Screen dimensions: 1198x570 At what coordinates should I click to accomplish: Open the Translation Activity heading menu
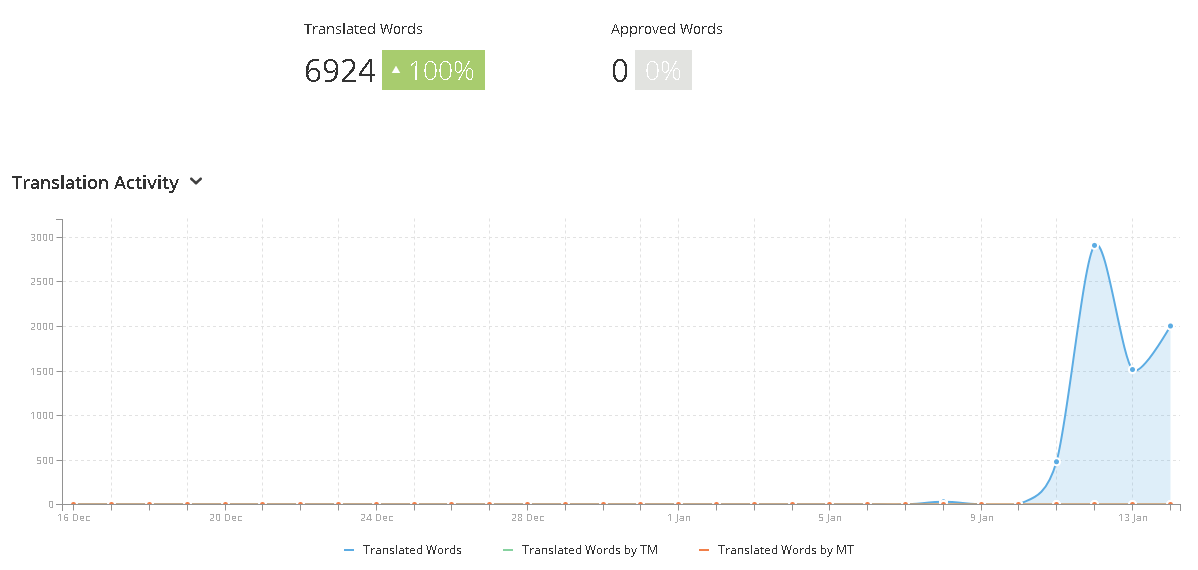[96, 183]
